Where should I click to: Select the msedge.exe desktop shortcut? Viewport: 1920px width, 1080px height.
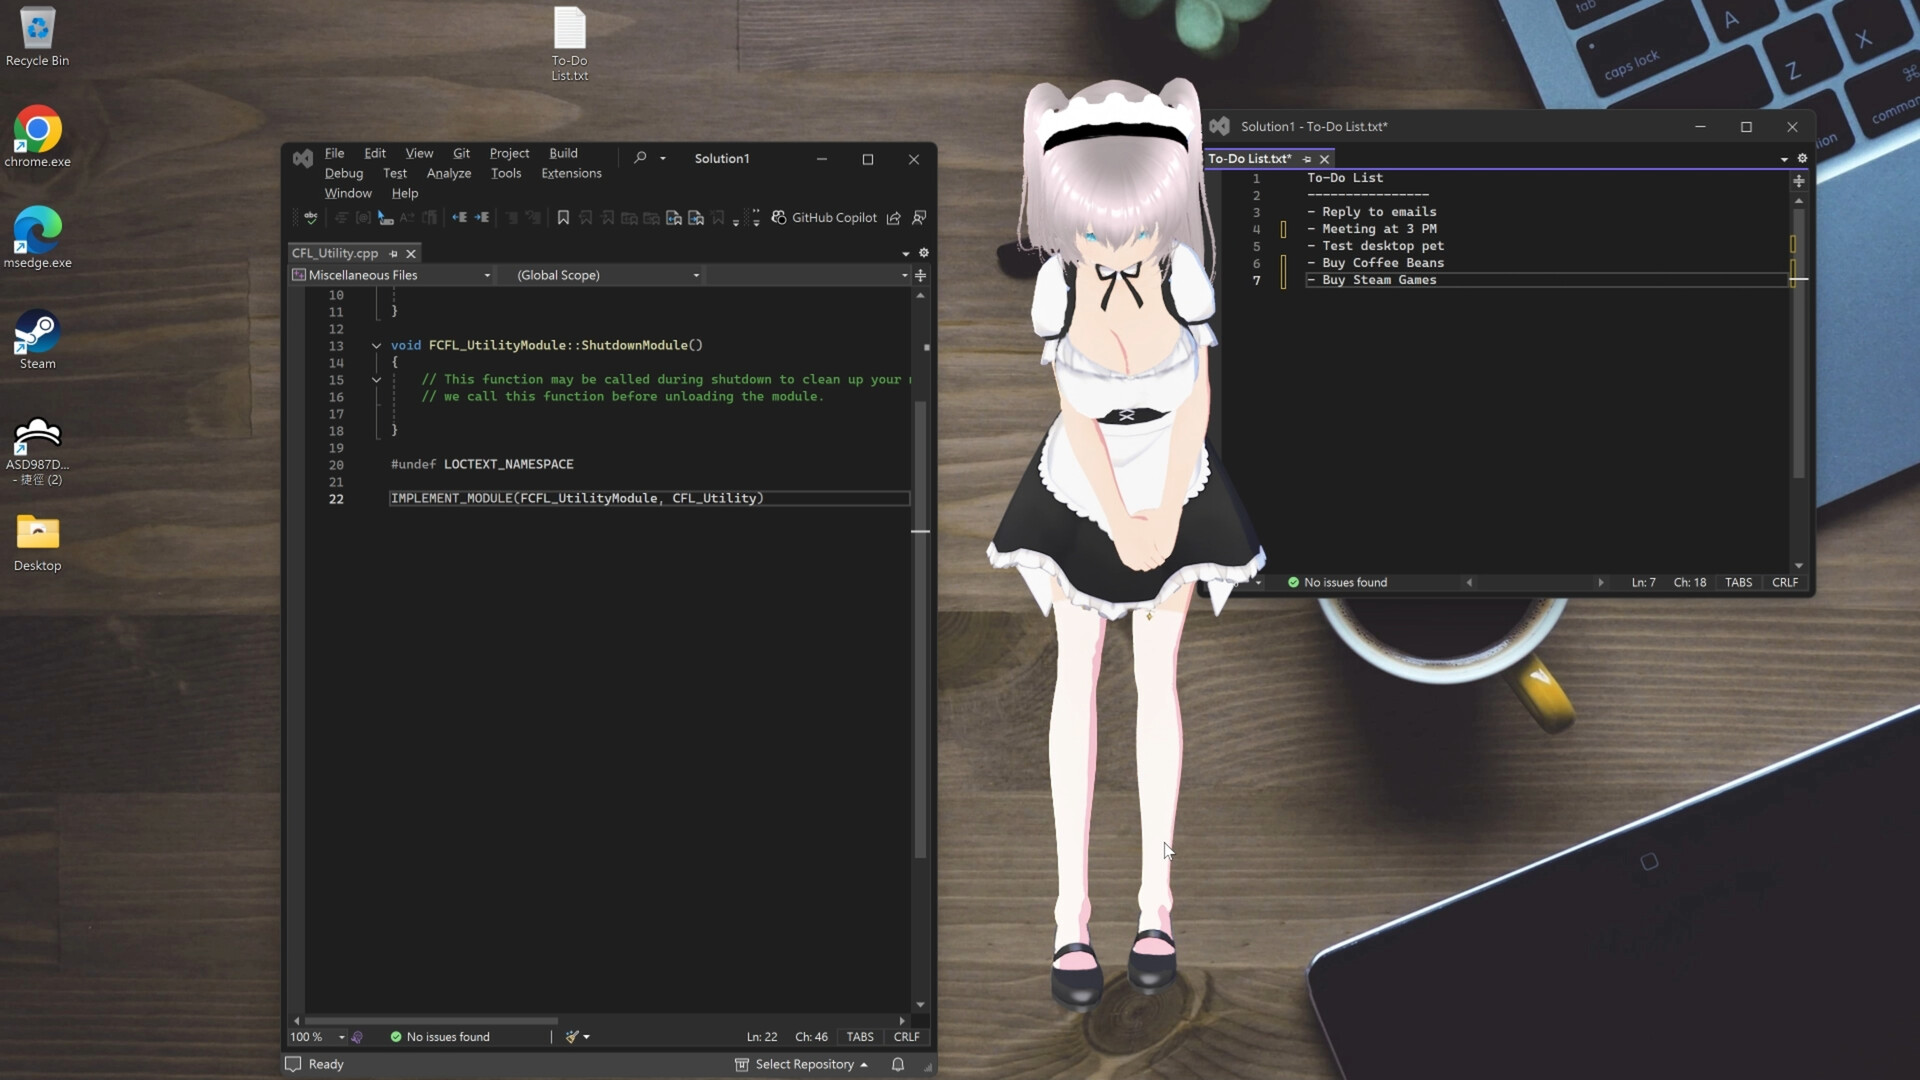tap(37, 238)
